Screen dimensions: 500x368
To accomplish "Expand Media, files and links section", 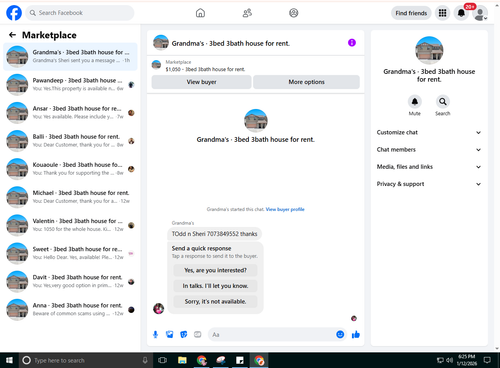I will coord(429,167).
